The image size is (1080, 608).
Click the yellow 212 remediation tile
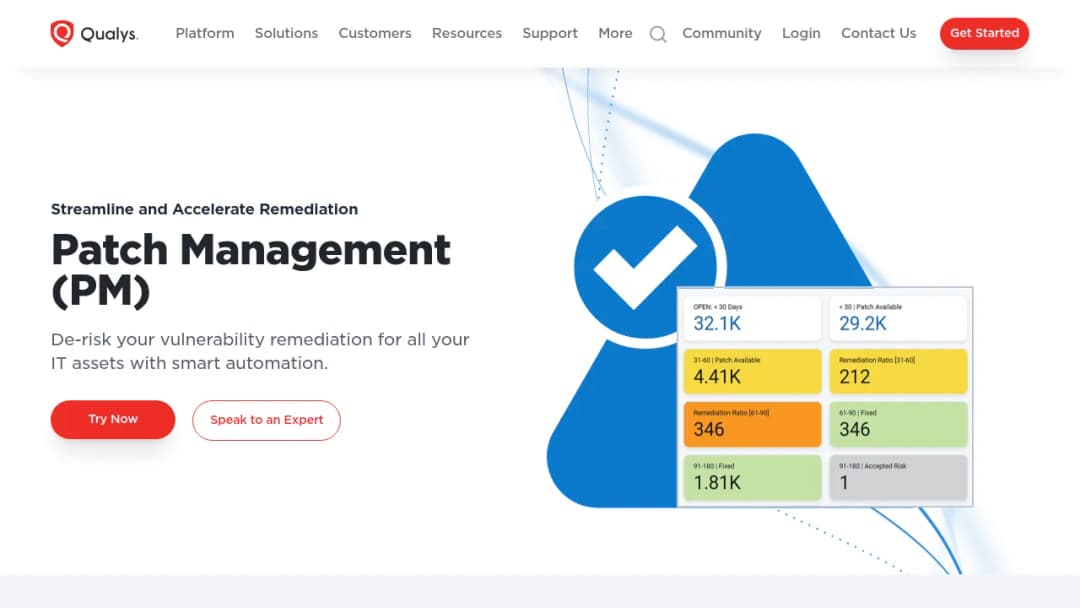coord(898,371)
